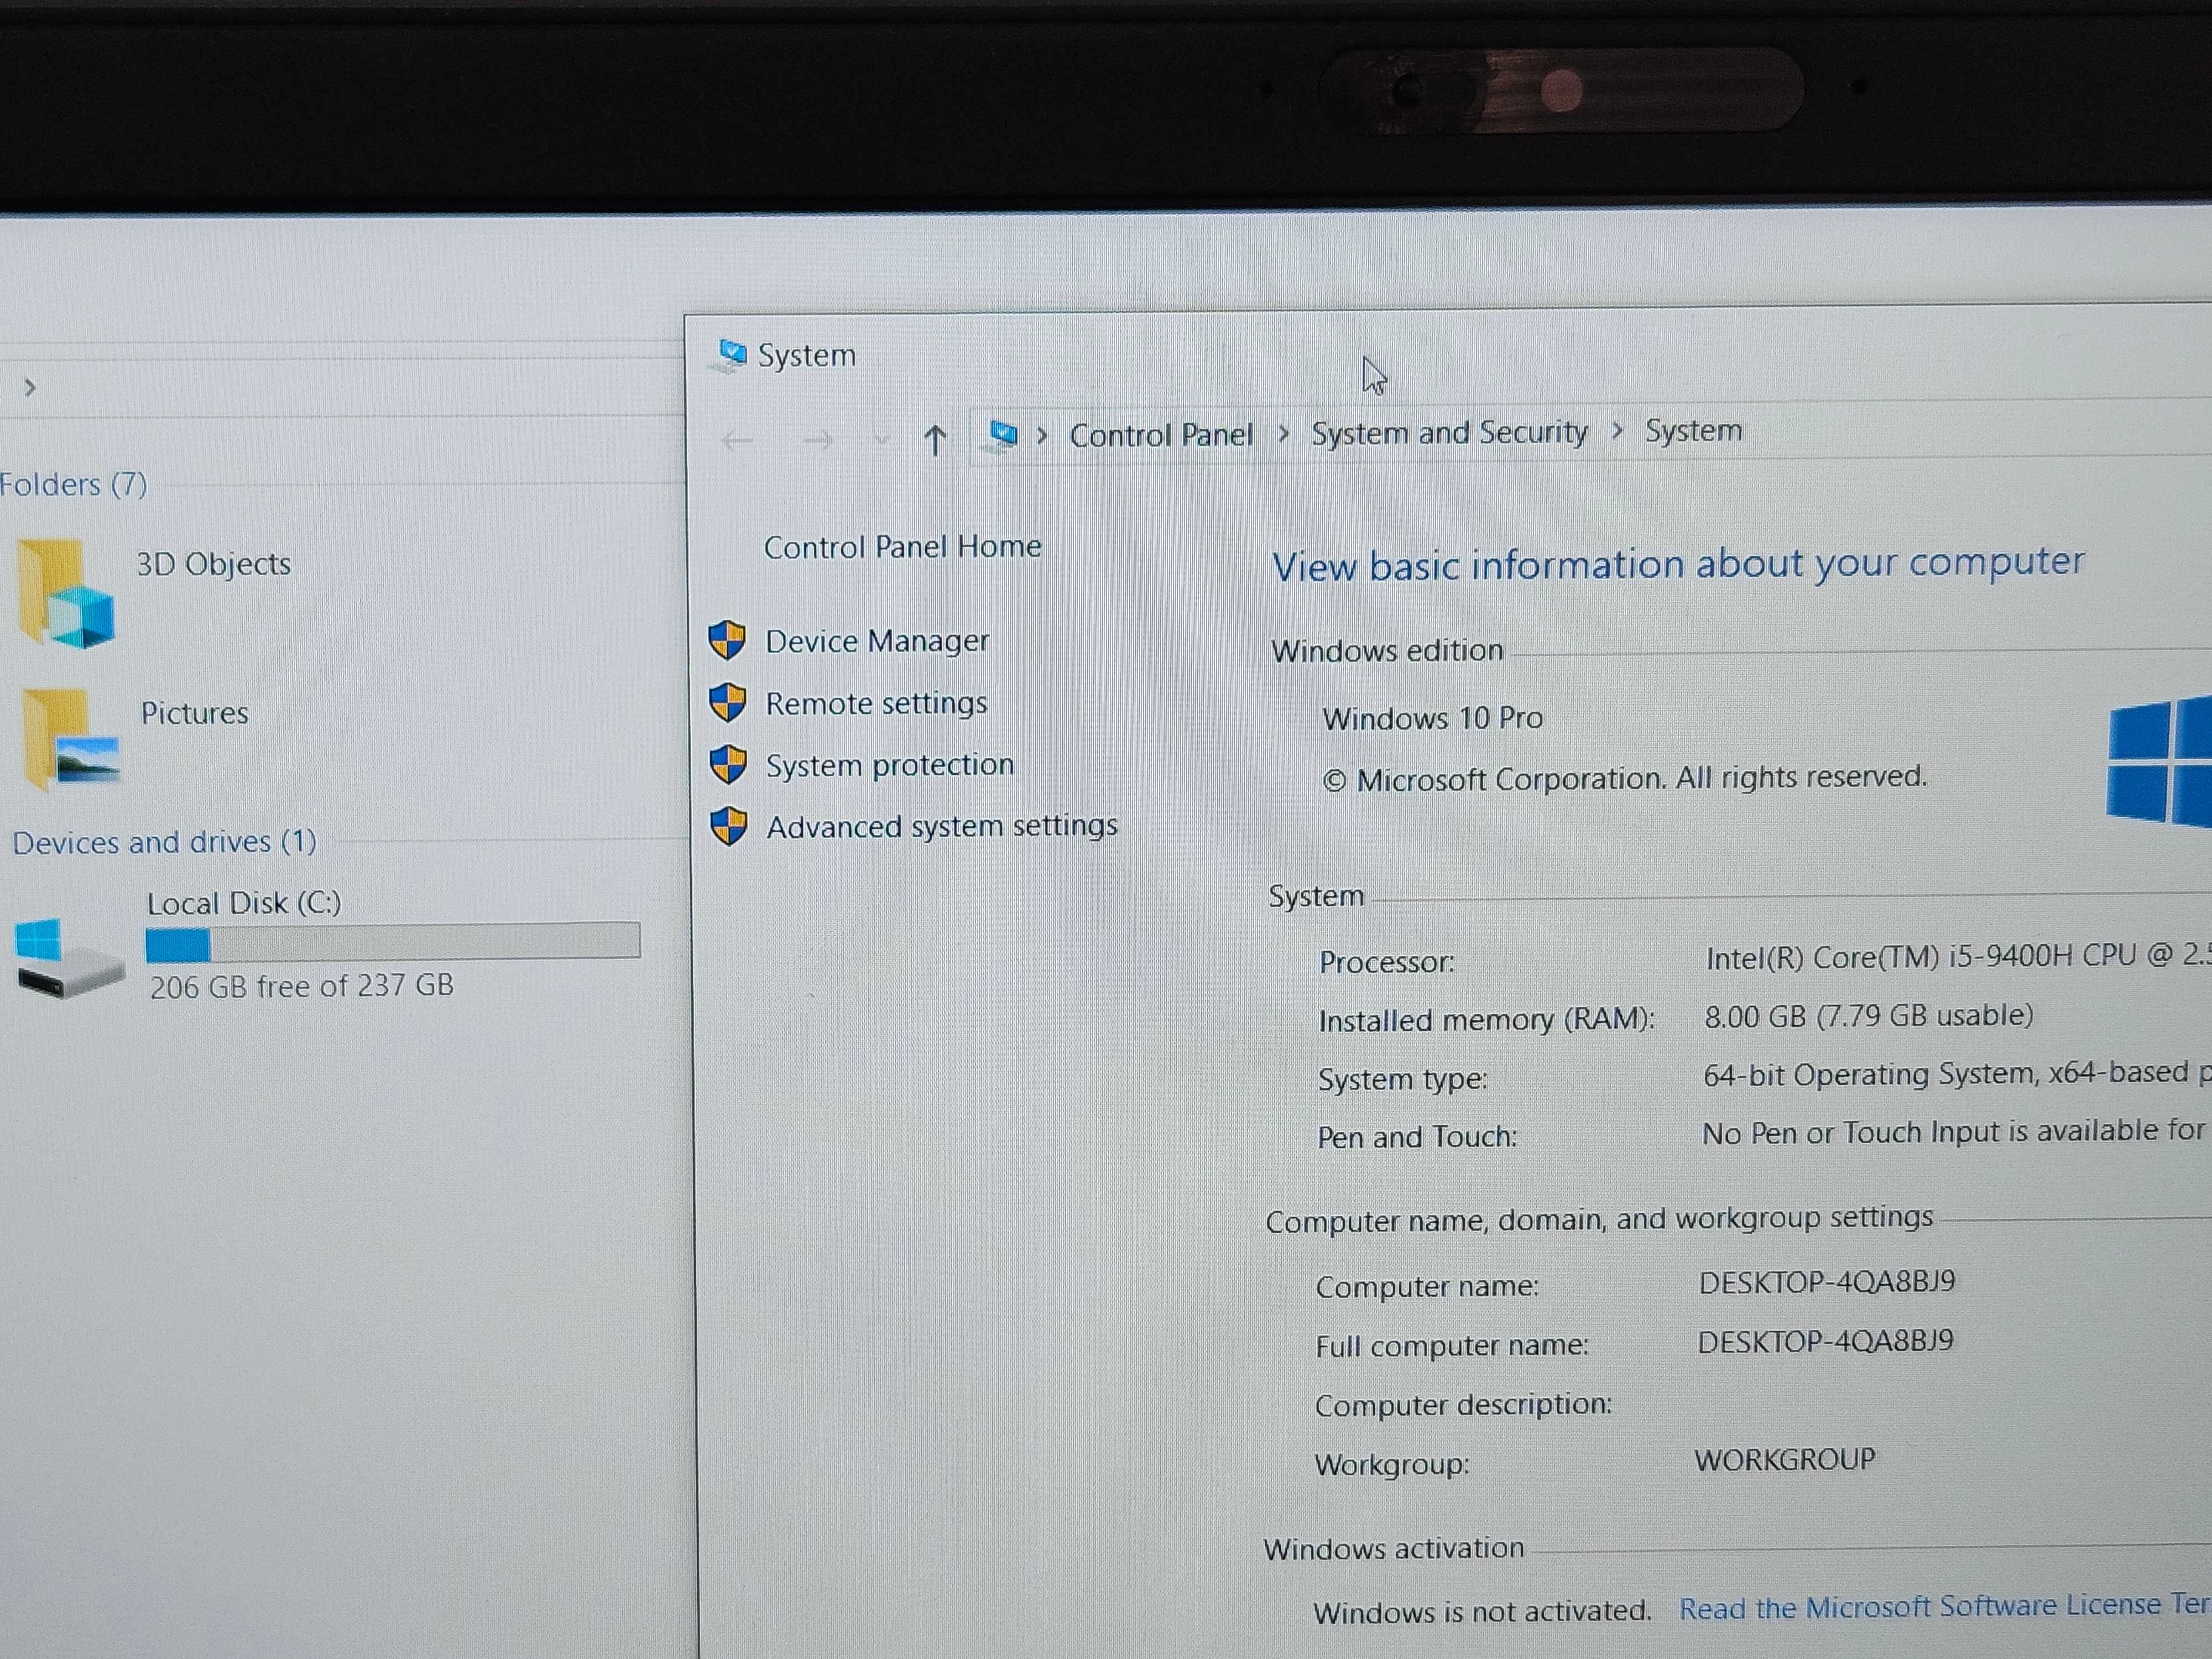Select Windows is not activated text

(x=1482, y=1611)
